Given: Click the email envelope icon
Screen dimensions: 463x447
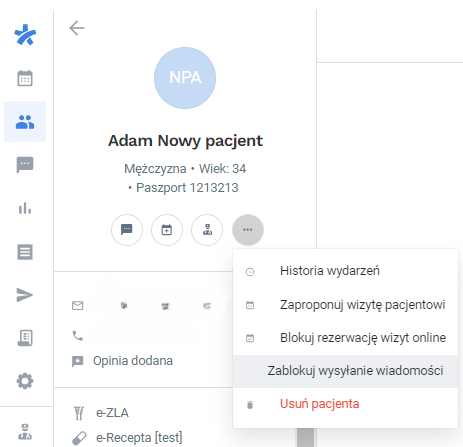Looking at the screenshot, I should (78, 305).
